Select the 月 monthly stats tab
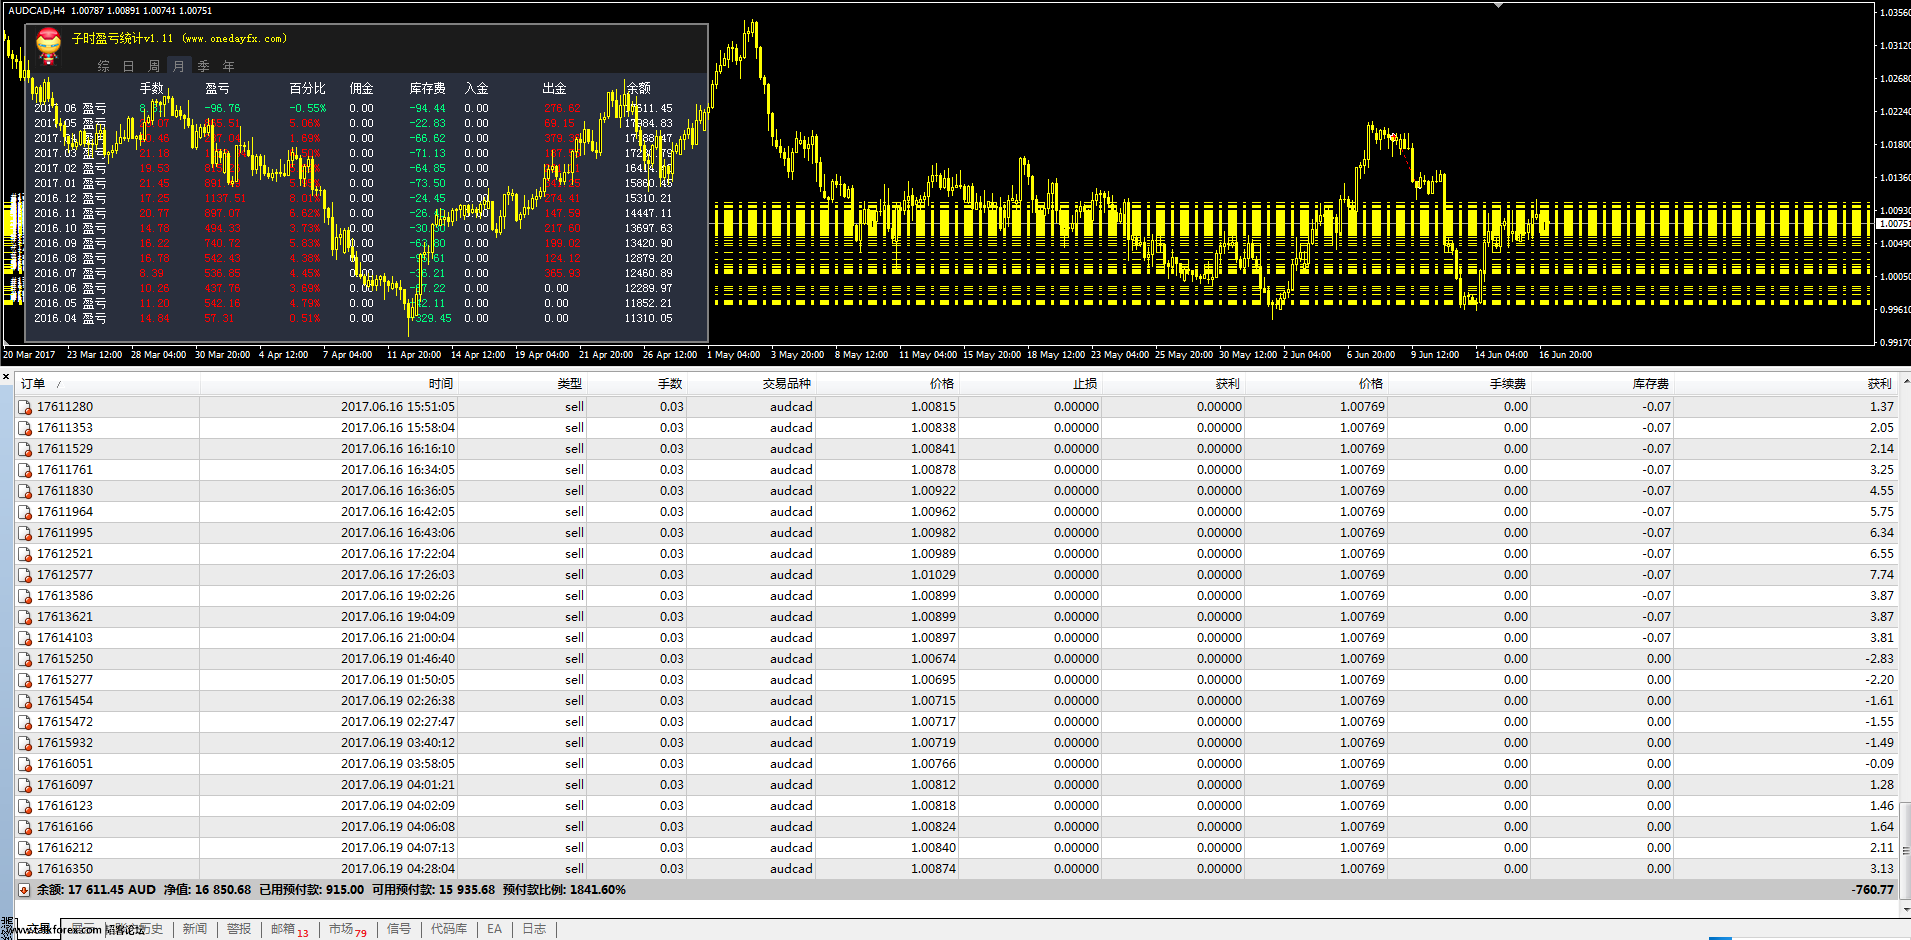Screen dimensions: 1911x940 [x=179, y=66]
